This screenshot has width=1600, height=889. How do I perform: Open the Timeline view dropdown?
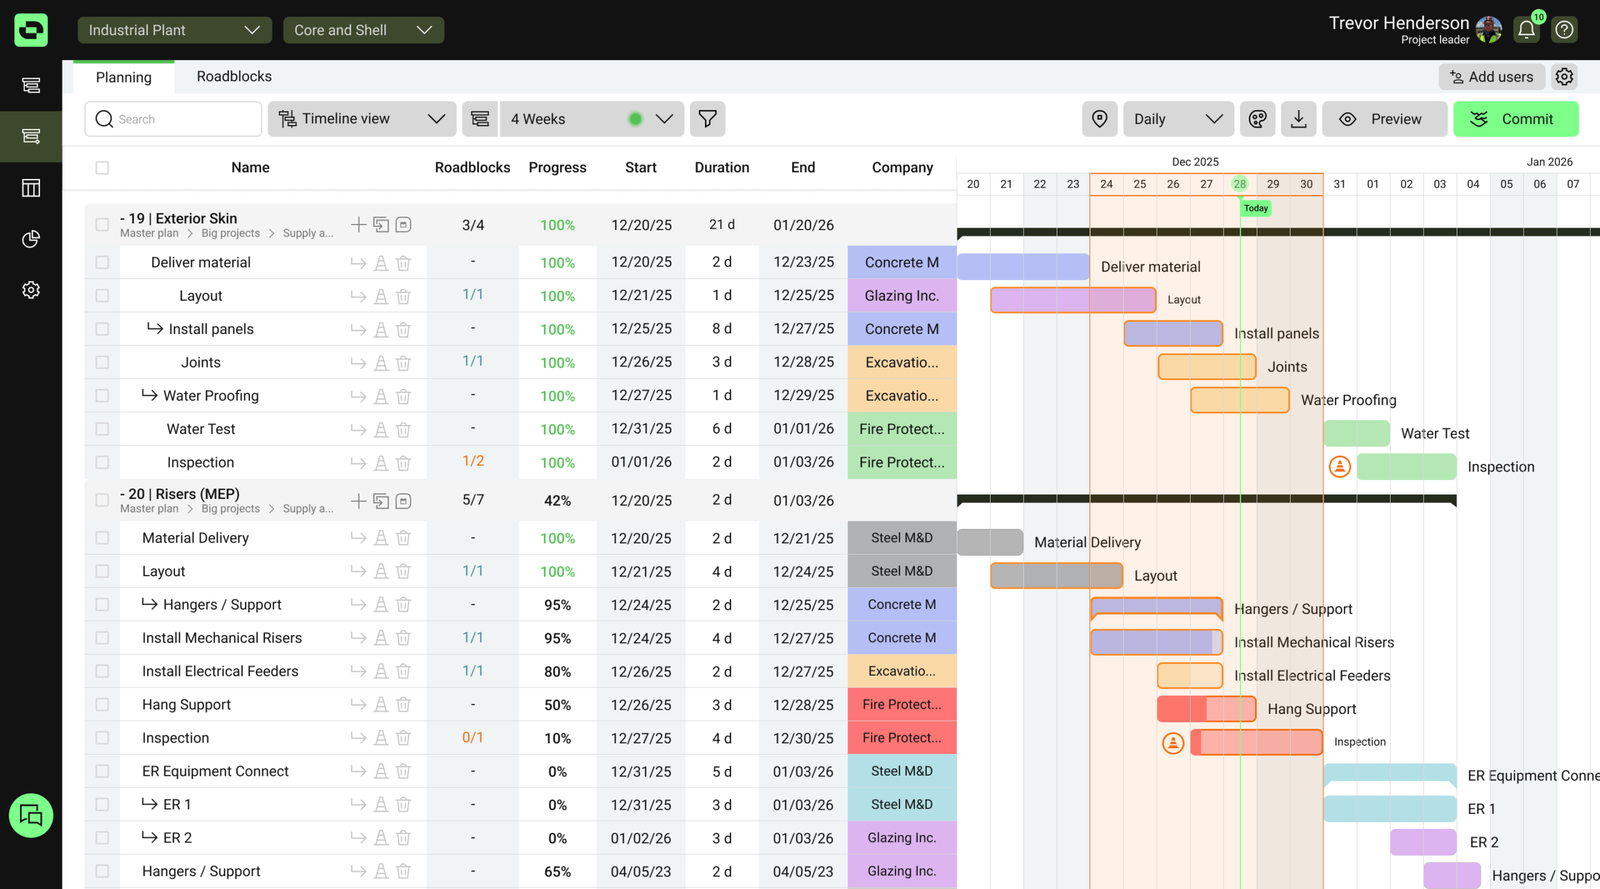(x=362, y=119)
